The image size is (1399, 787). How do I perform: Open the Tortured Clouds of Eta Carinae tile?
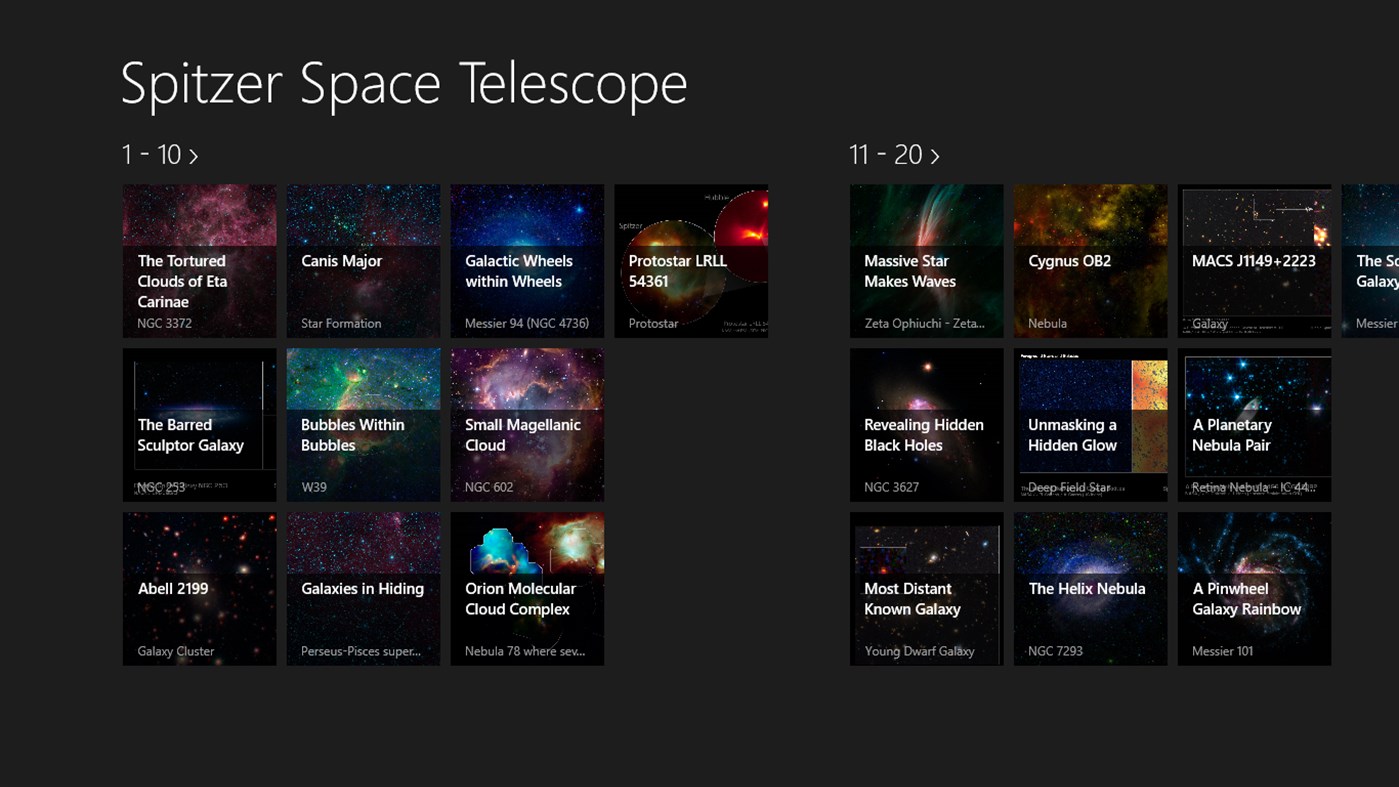click(199, 260)
